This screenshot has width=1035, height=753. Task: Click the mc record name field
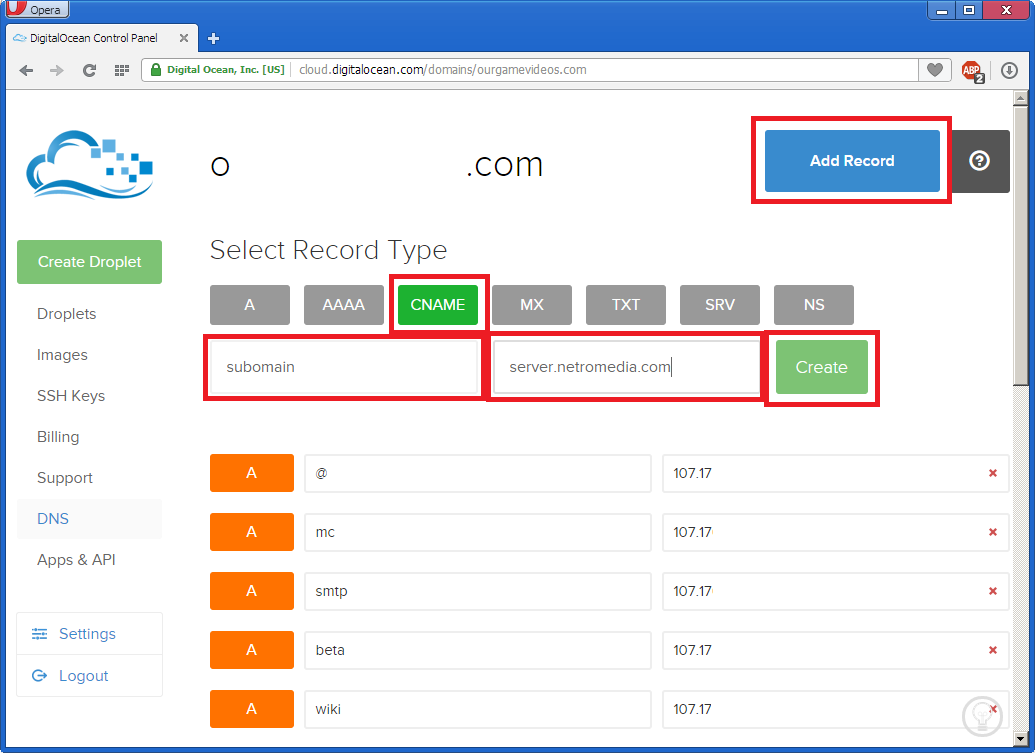478,532
